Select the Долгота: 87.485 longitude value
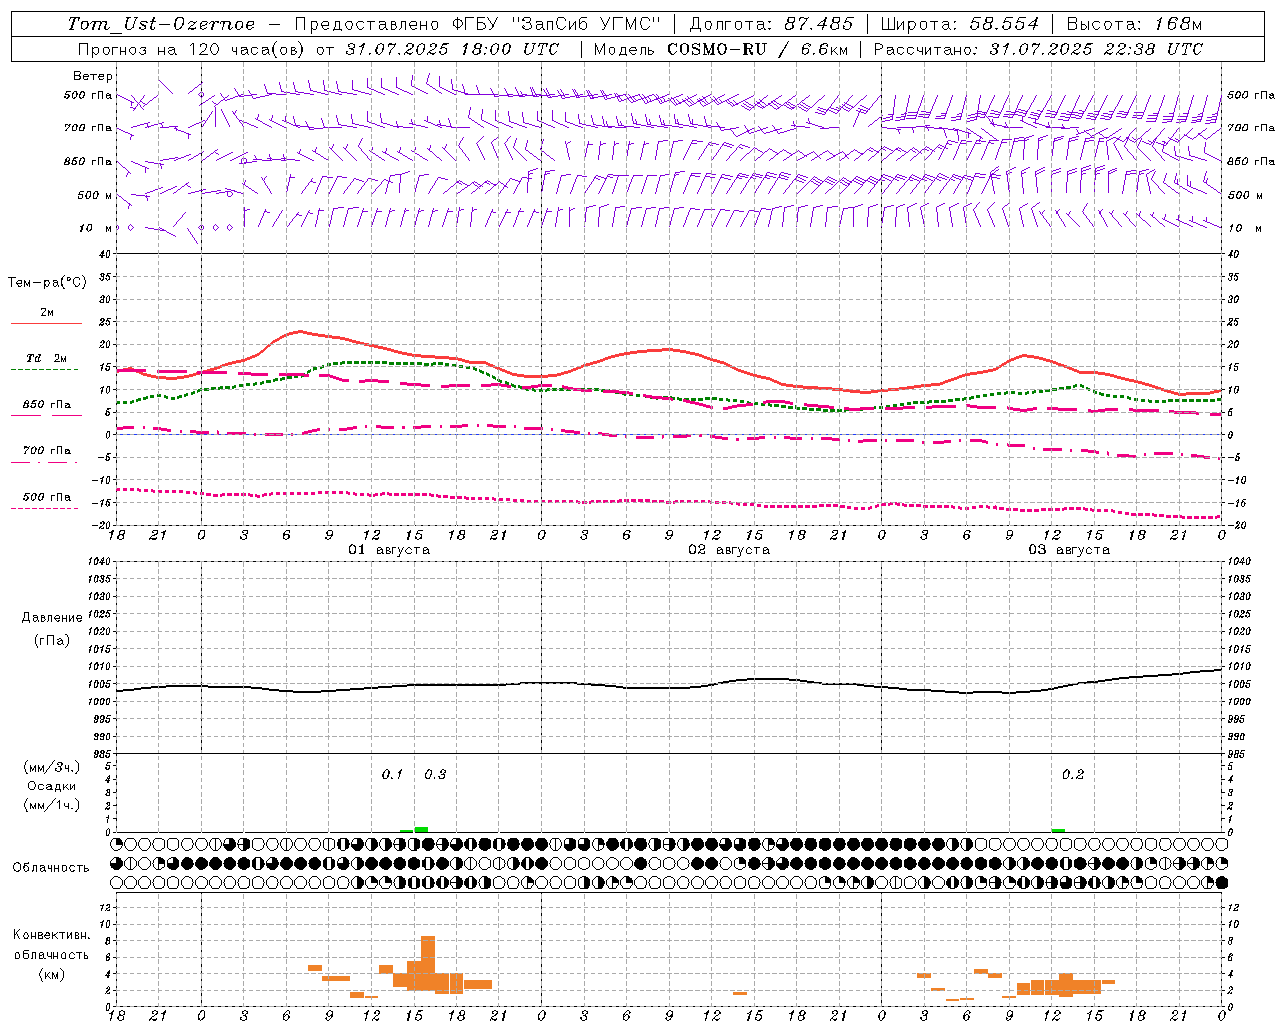 (x=771, y=24)
